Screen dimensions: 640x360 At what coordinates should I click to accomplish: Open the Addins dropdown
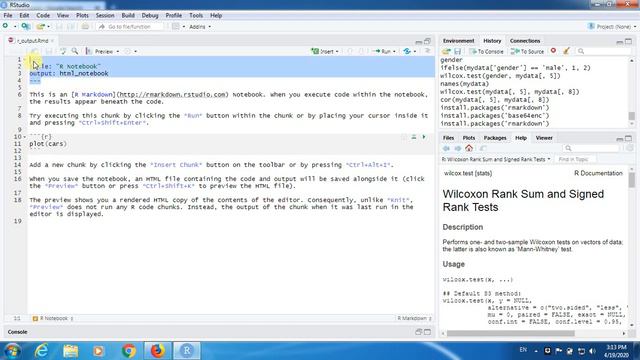tap(200, 27)
